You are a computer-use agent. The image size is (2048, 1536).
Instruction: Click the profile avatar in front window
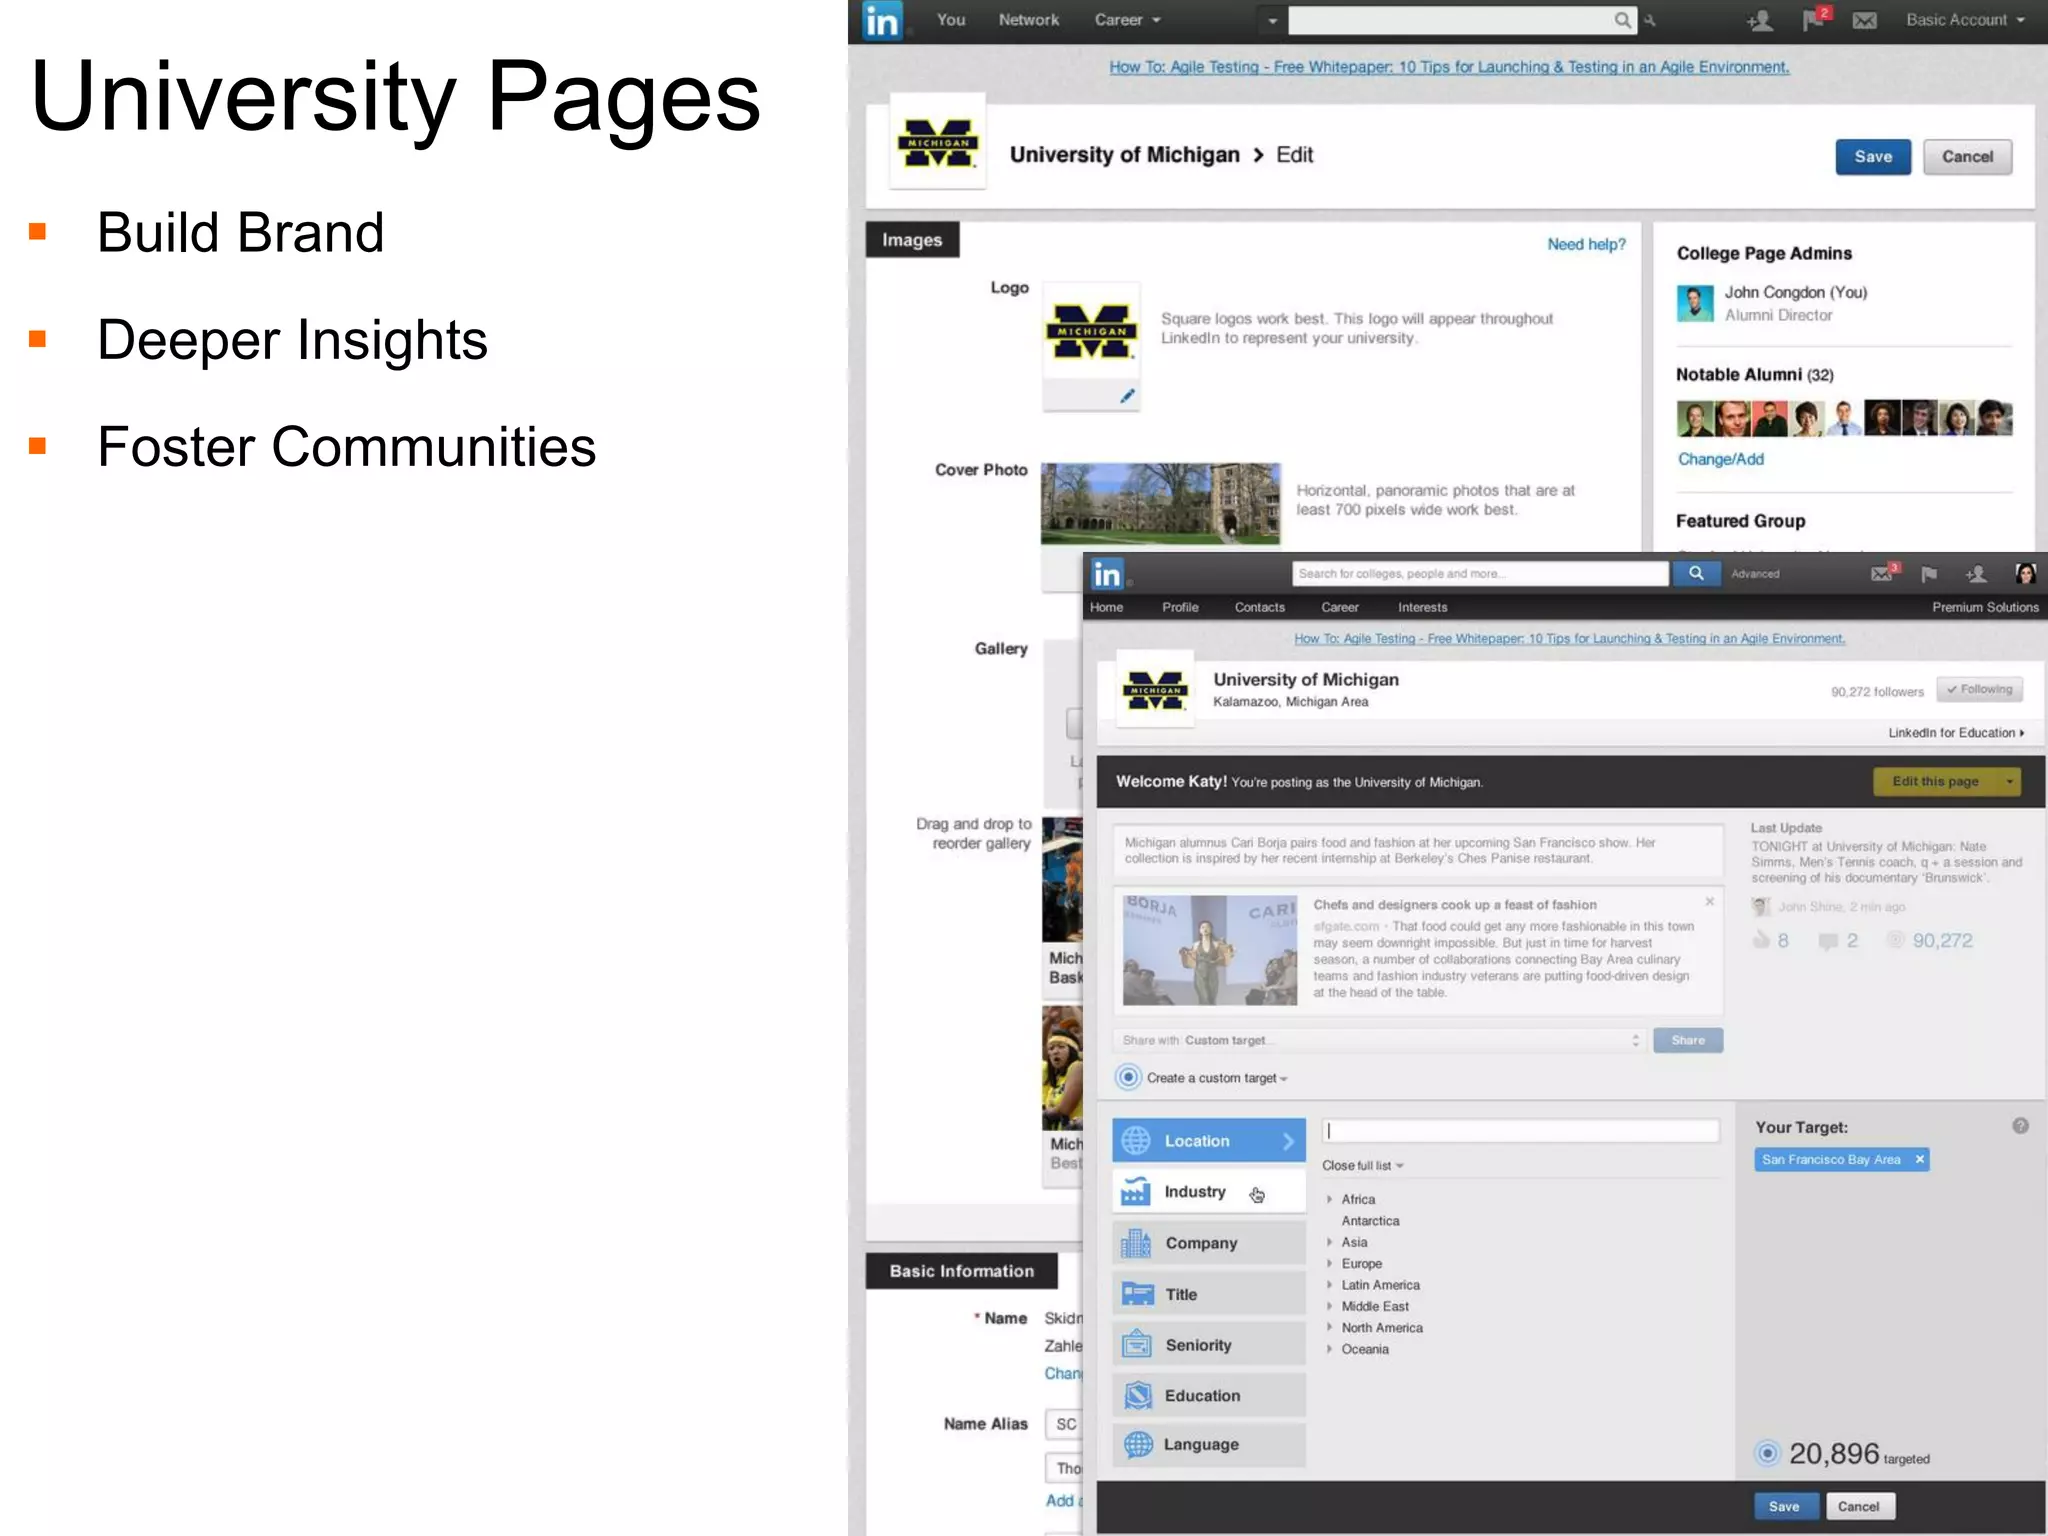[2026, 573]
